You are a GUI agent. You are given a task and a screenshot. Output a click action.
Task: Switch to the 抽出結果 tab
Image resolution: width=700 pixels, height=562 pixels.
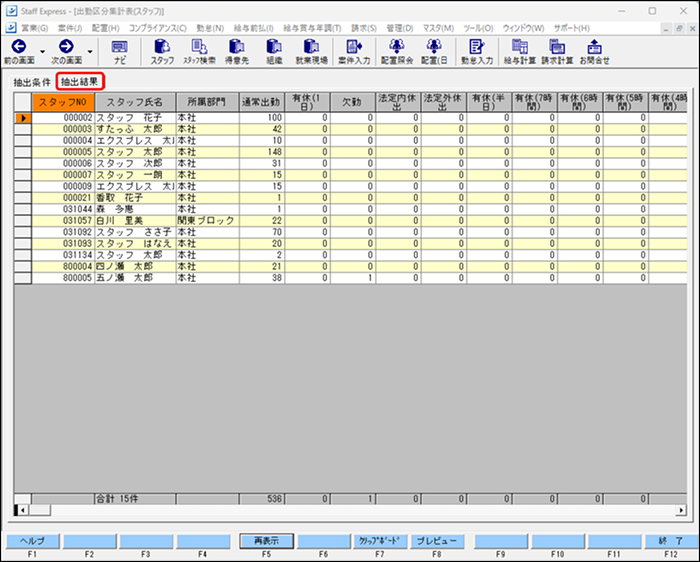[x=79, y=82]
